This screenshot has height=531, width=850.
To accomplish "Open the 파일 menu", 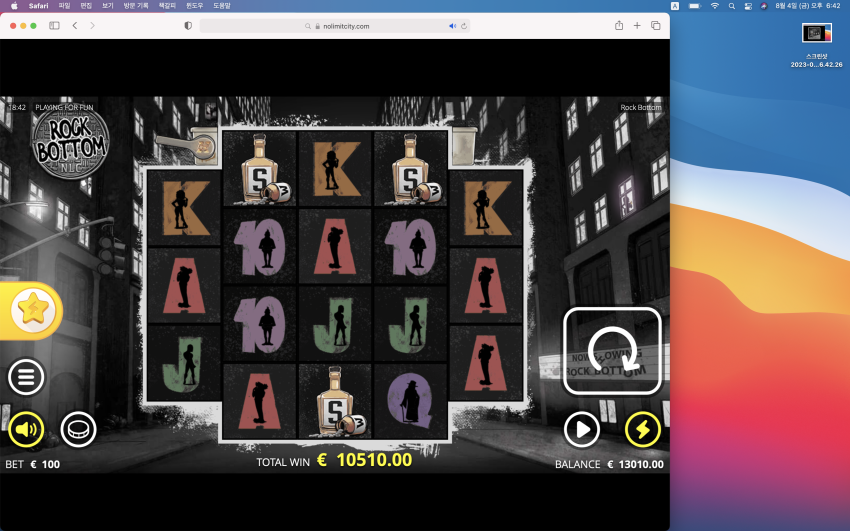I will coord(65,5).
